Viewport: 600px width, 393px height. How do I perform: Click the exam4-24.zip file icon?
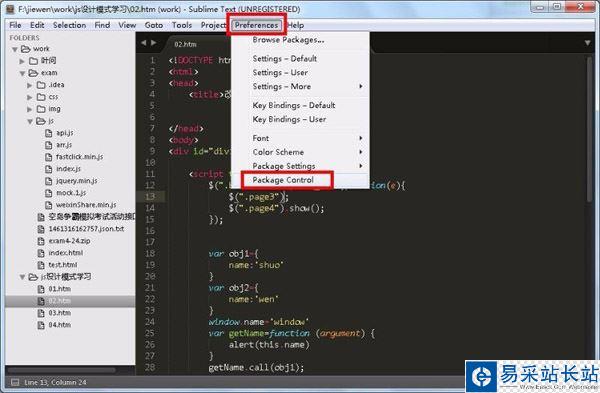pos(41,241)
